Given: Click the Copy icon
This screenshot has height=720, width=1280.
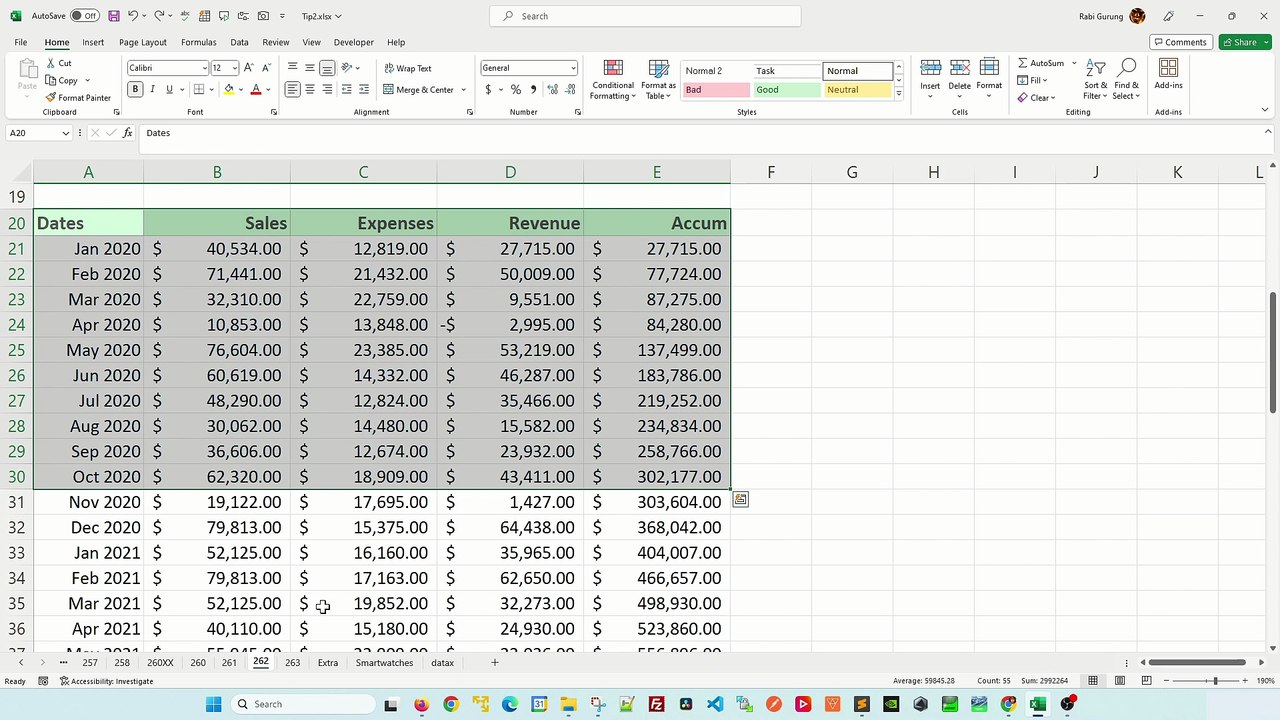Looking at the screenshot, I should coord(51,80).
